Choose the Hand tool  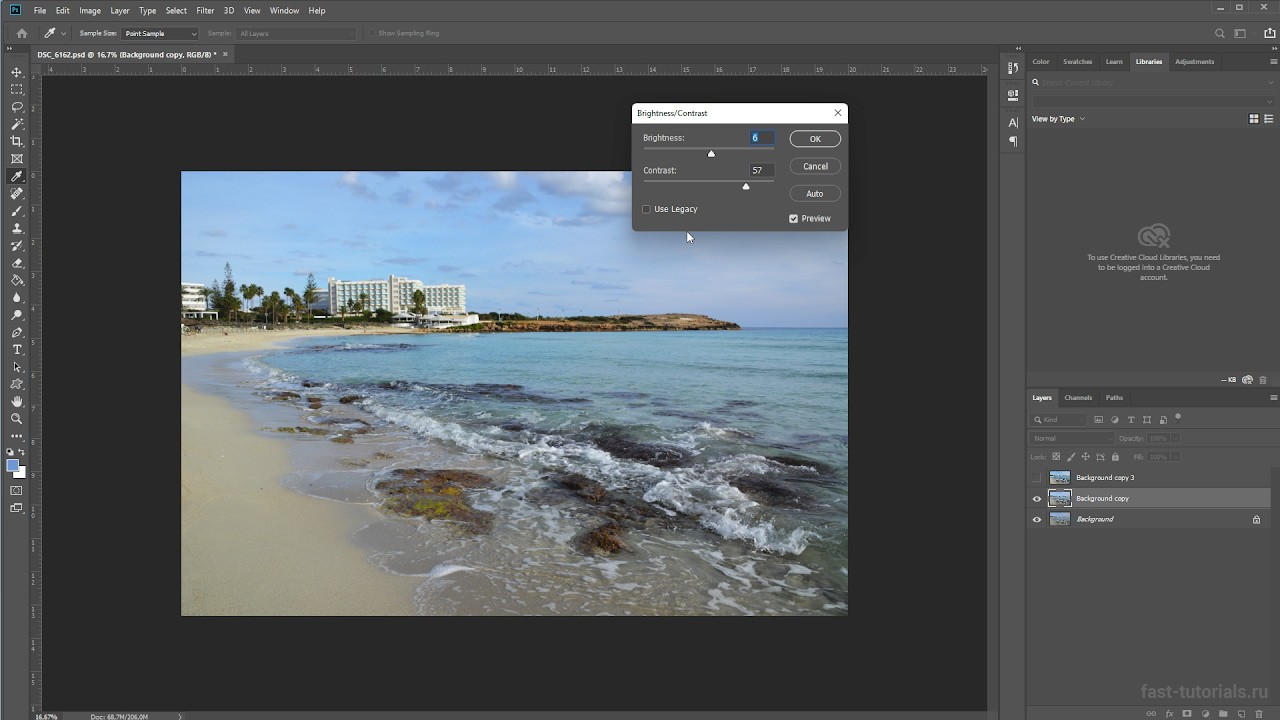pyautogui.click(x=17, y=401)
